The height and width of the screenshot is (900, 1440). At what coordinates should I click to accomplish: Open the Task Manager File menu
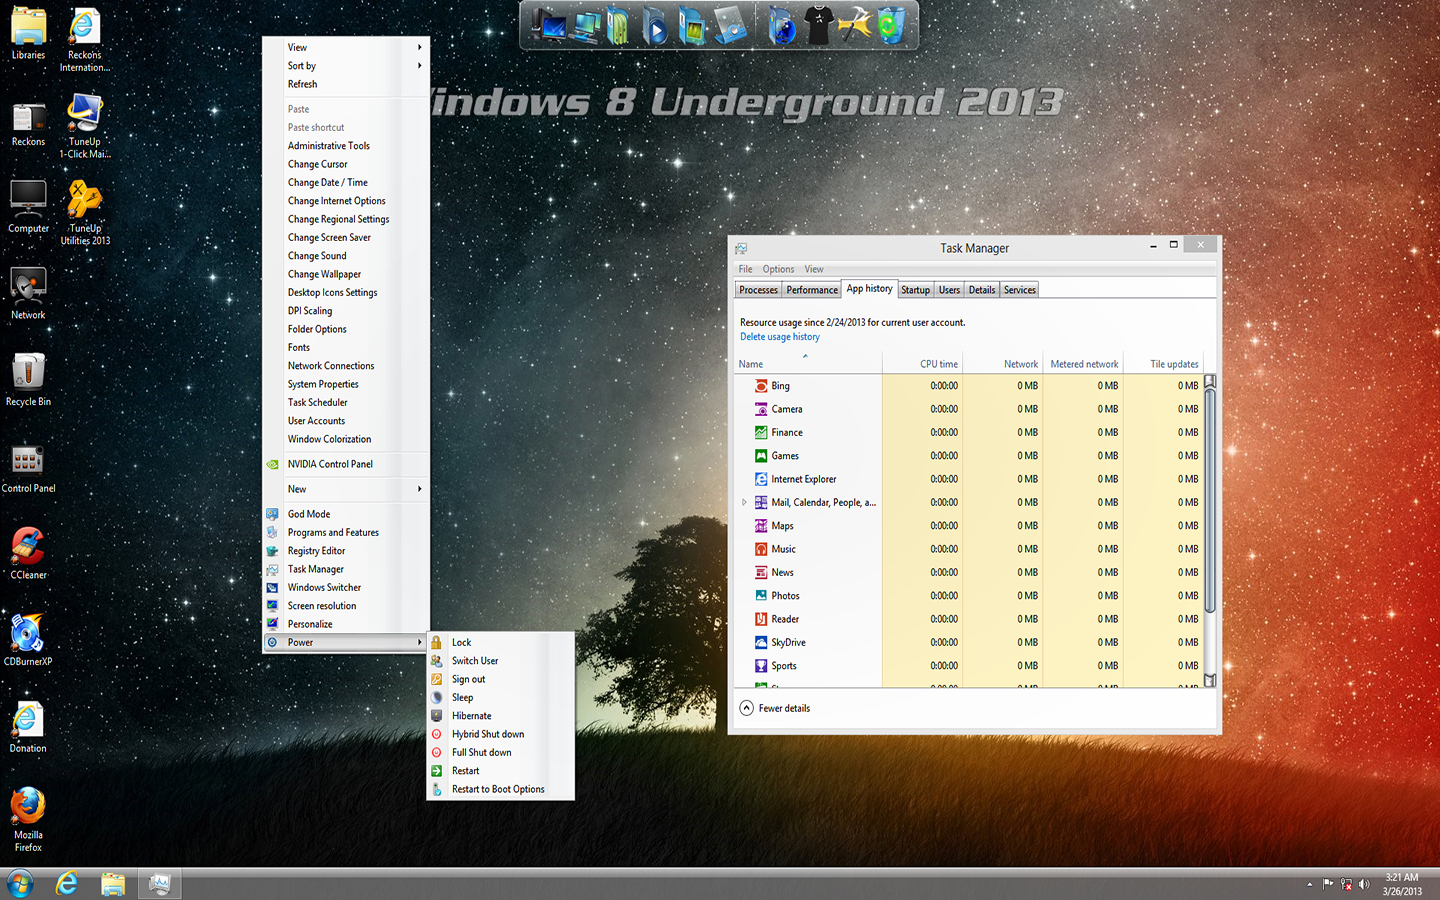(x=745, y=269)
